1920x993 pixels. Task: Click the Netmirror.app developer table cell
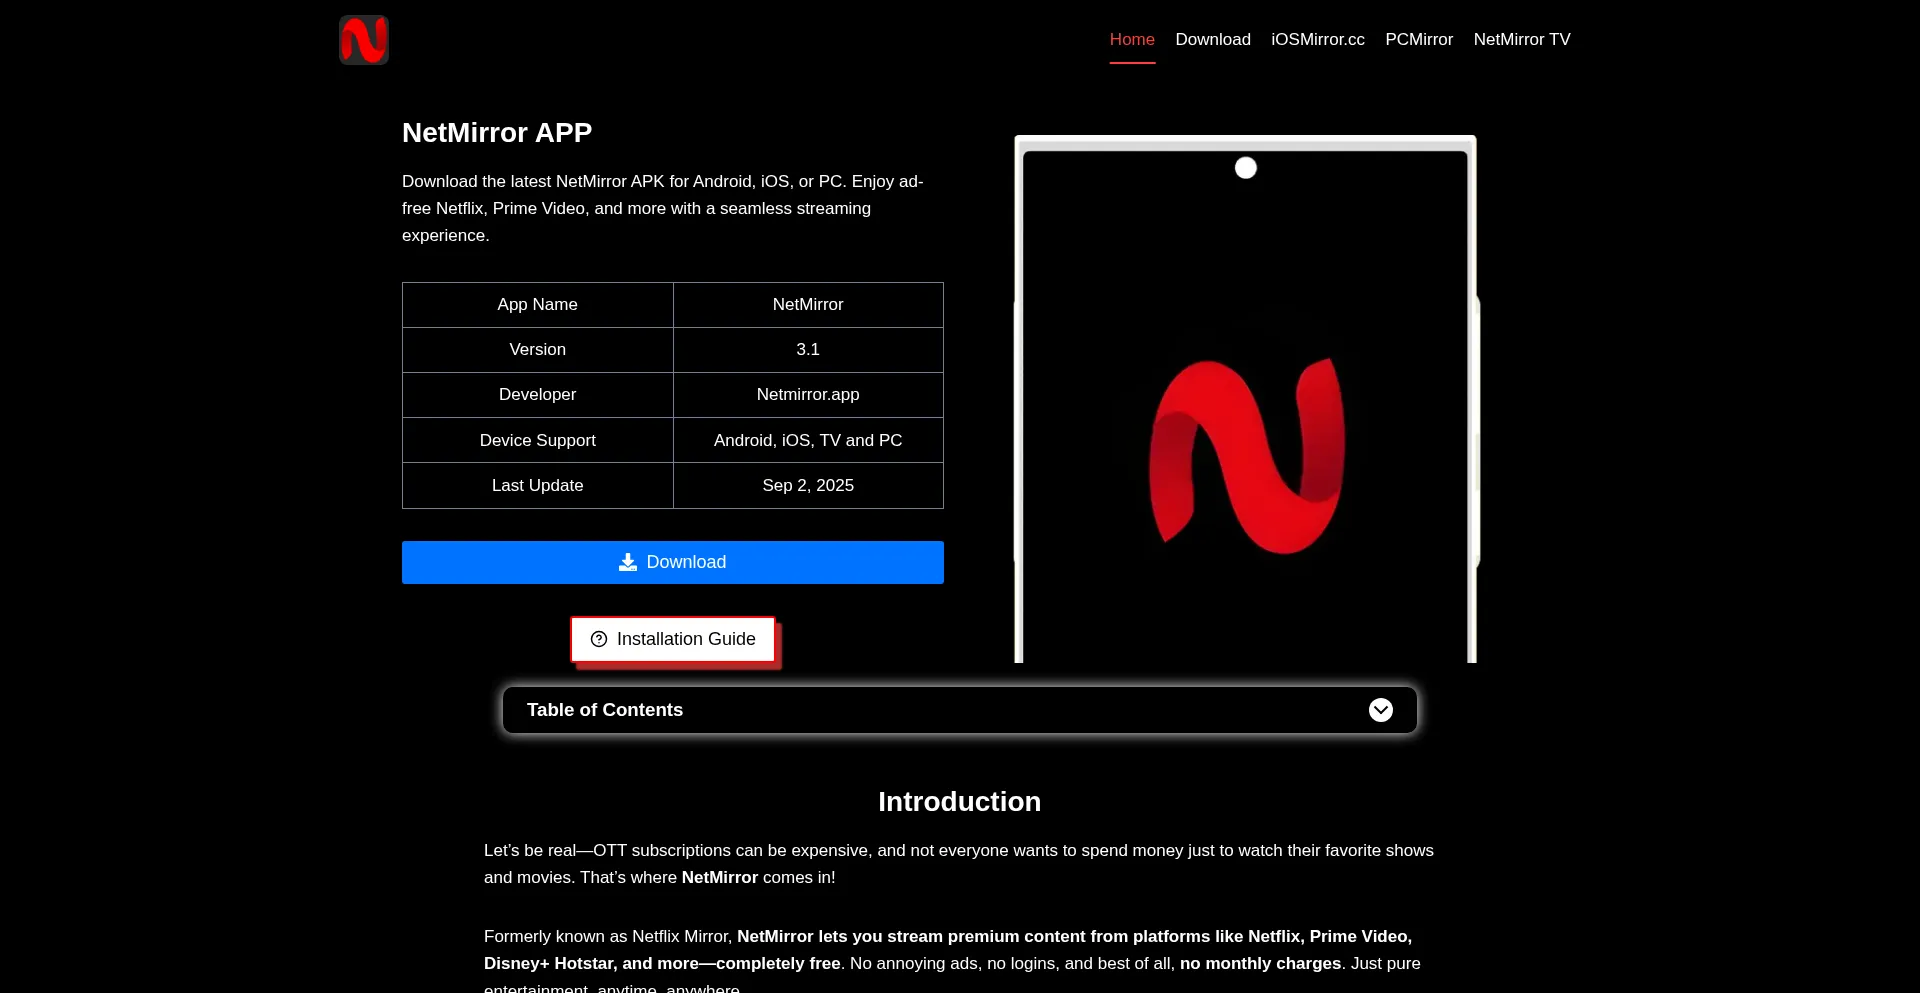point(808,394)
